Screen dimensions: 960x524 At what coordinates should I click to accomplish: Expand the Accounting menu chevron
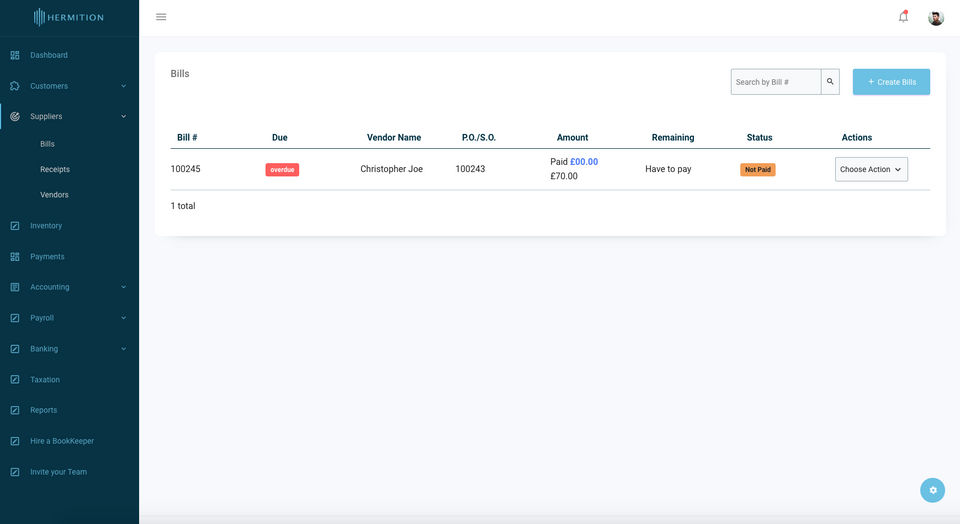point(124,287)
